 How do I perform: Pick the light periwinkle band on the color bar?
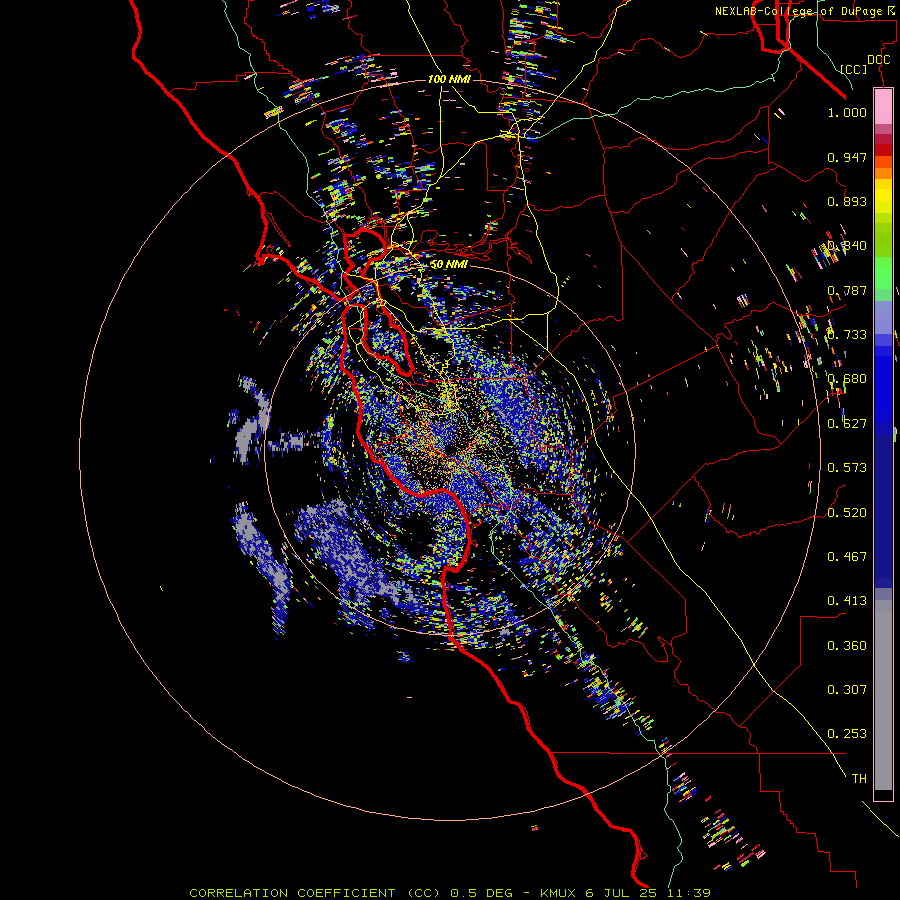[883, 318]
